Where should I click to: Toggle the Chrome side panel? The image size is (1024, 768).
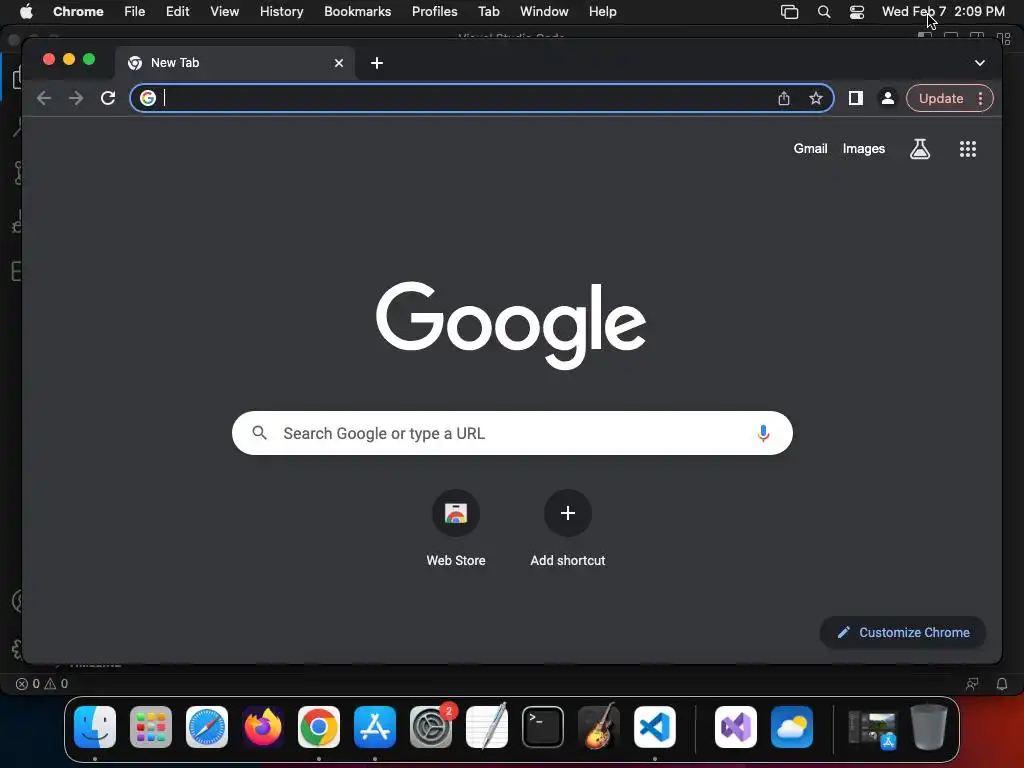tap(856, 98)
